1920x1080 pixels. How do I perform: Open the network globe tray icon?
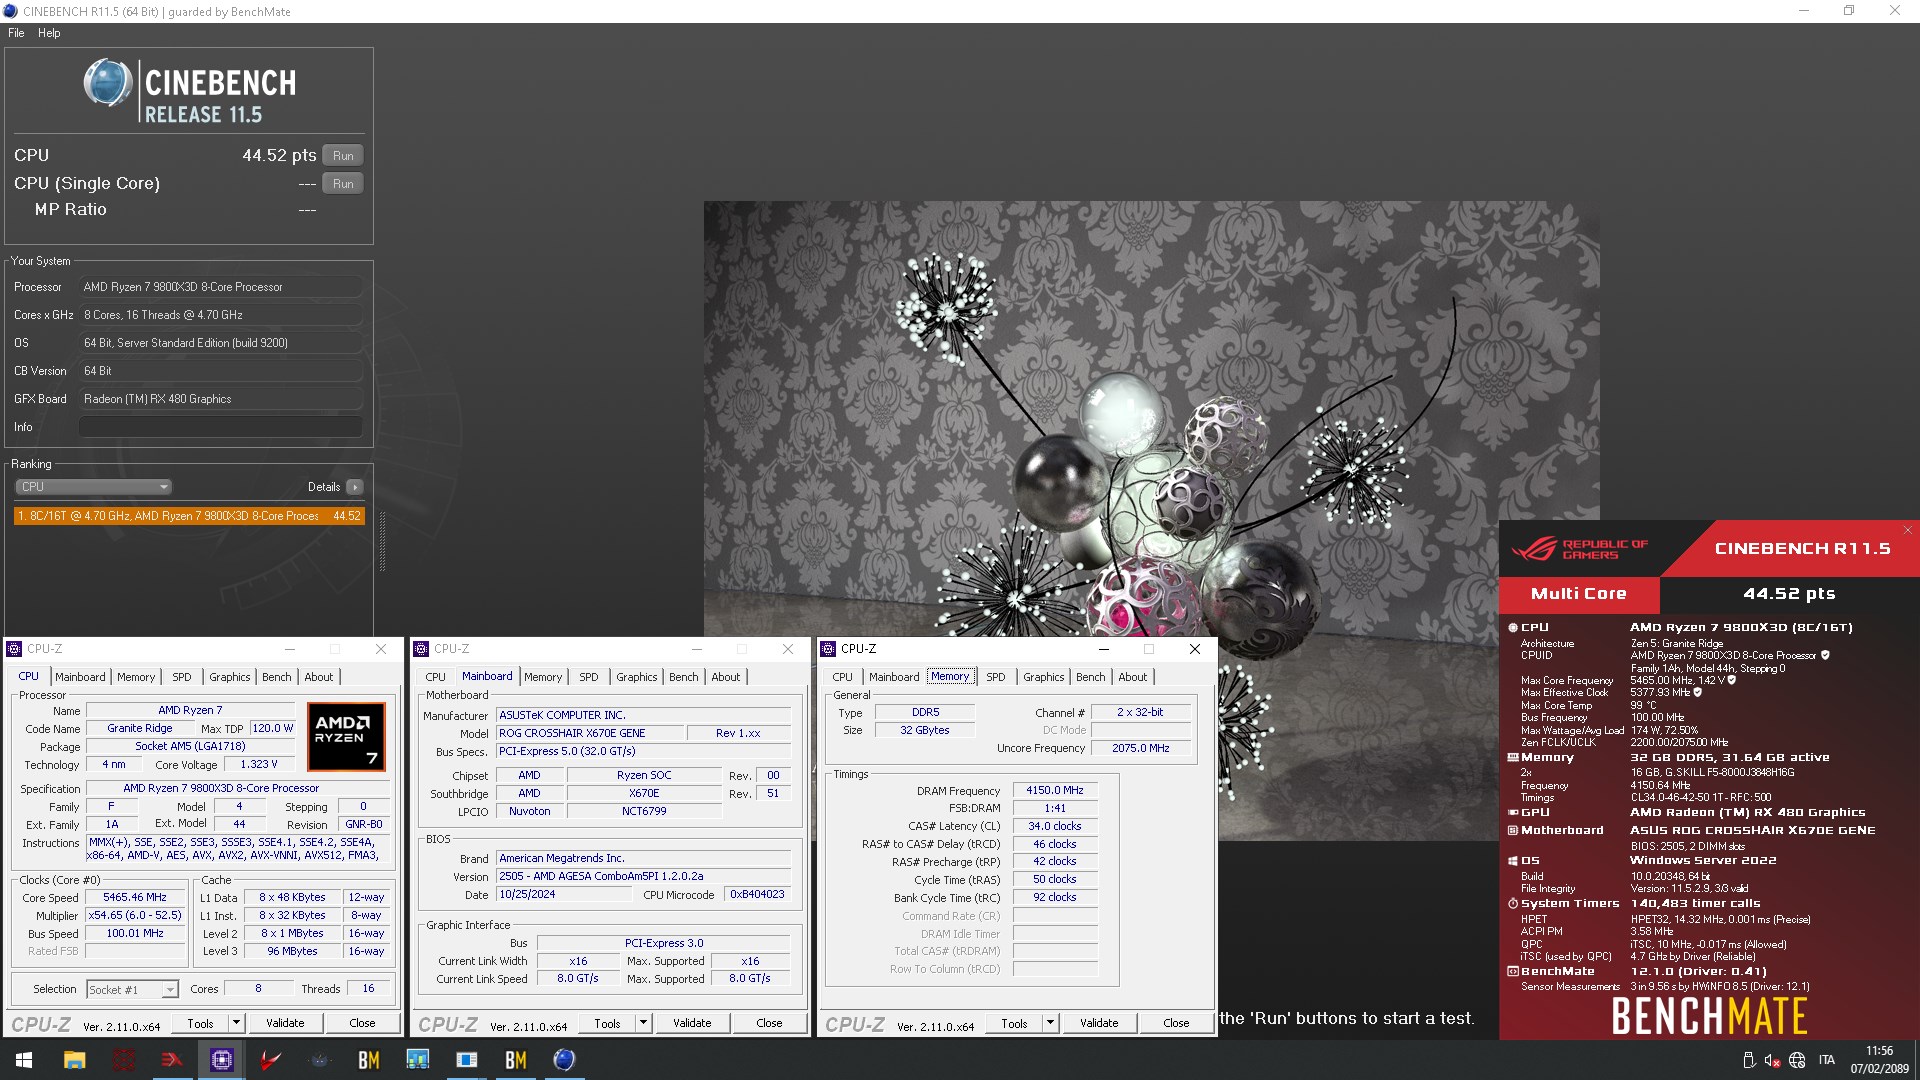tap(1797, 1060)
